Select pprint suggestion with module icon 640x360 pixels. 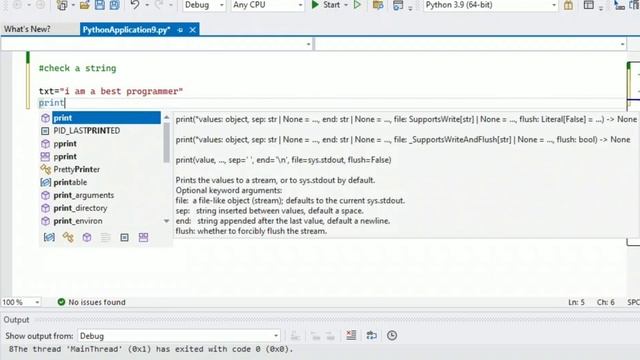(x=65, y=156)
